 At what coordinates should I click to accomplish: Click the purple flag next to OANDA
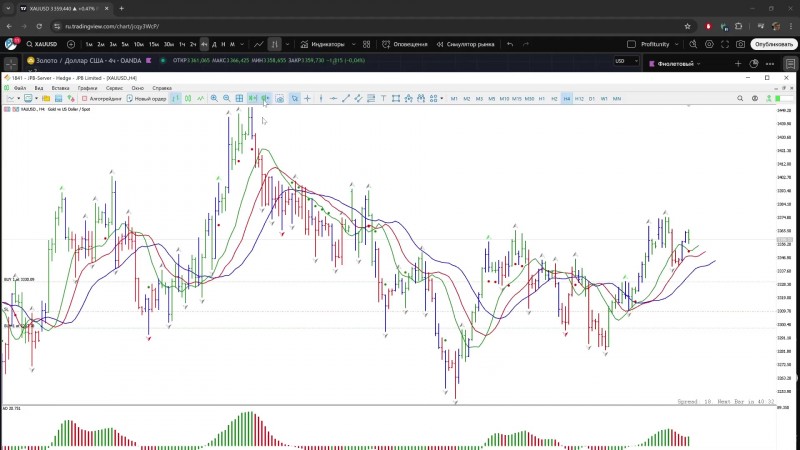148,61
